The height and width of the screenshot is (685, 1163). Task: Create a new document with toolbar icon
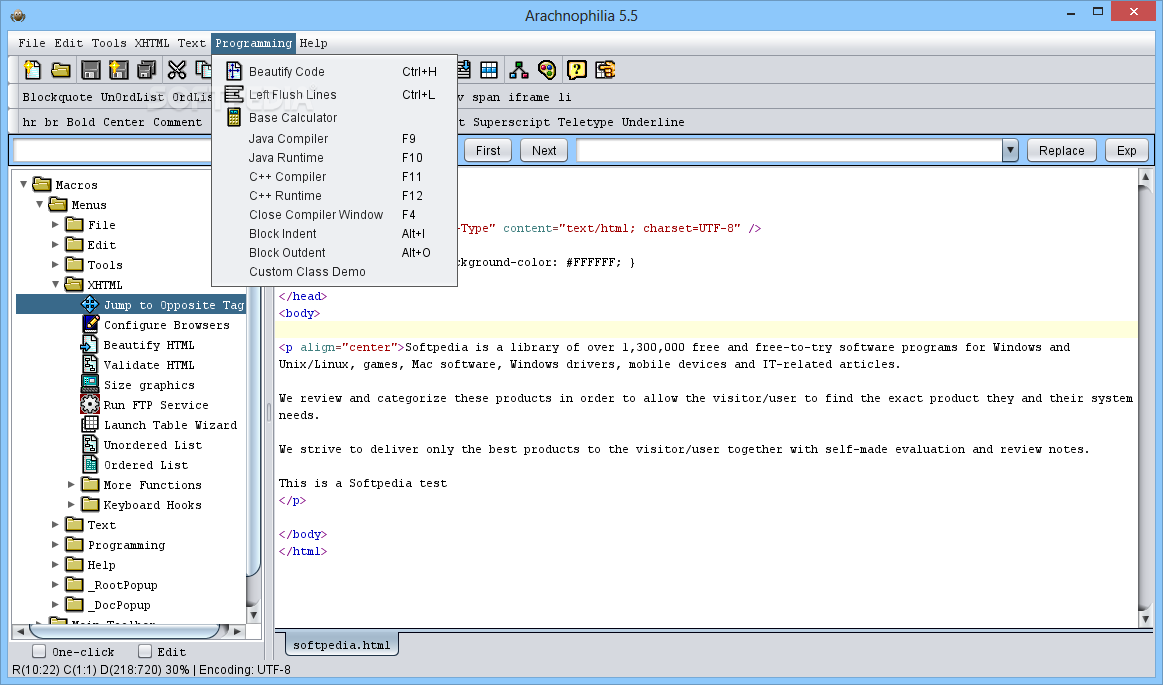[33, 70]
